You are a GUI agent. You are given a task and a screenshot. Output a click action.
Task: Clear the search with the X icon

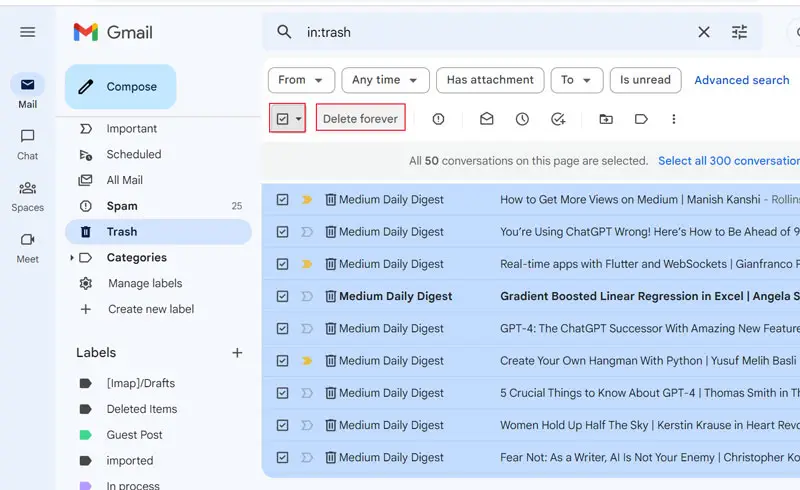[x=704, y=32]
